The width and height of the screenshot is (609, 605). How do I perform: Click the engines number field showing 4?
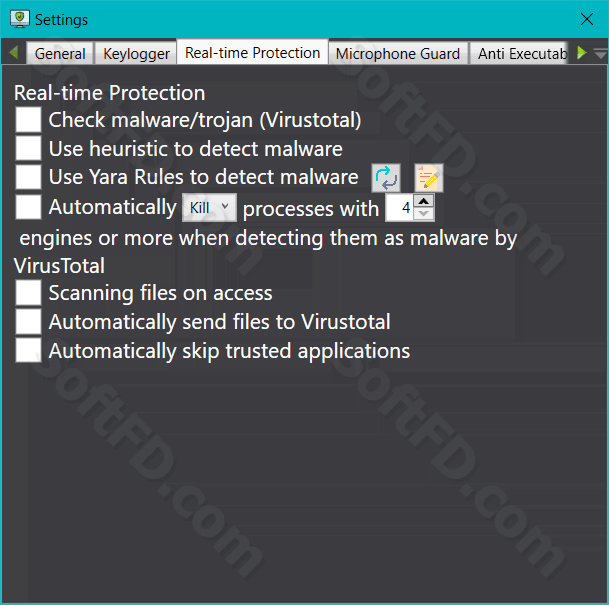tap(400, 208)
